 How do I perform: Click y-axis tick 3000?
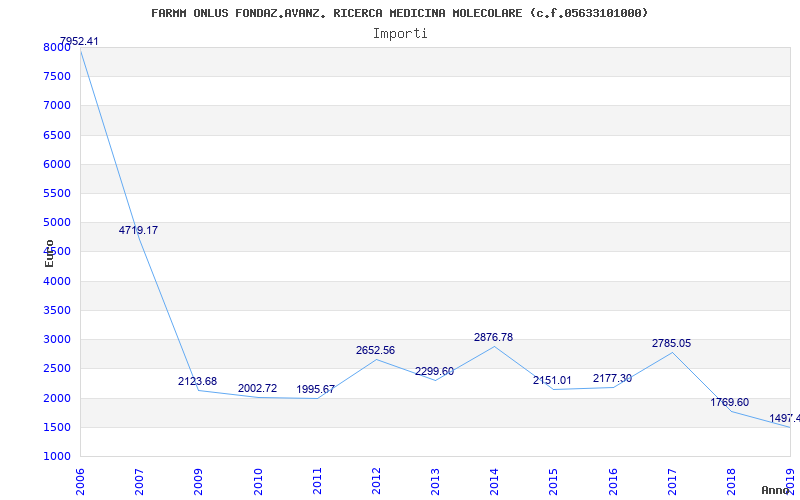[57, 339]
